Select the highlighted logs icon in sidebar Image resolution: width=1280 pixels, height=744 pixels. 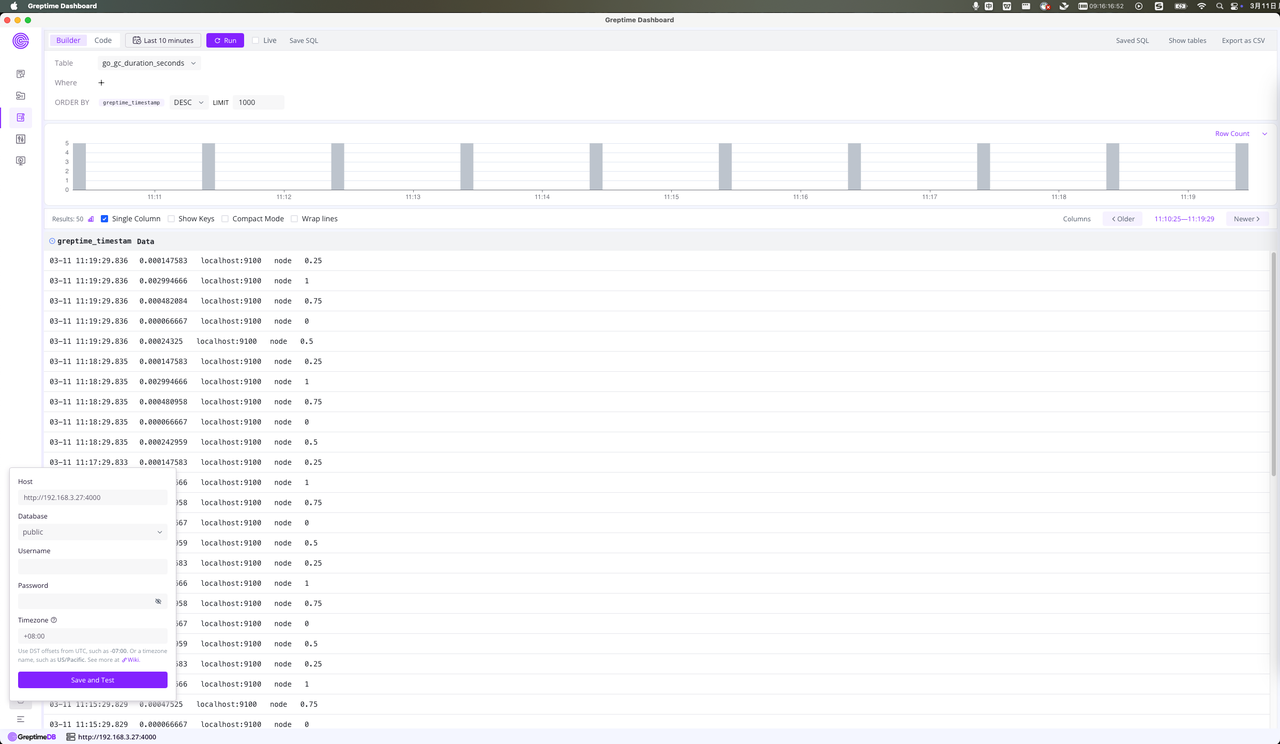(20, 117)
